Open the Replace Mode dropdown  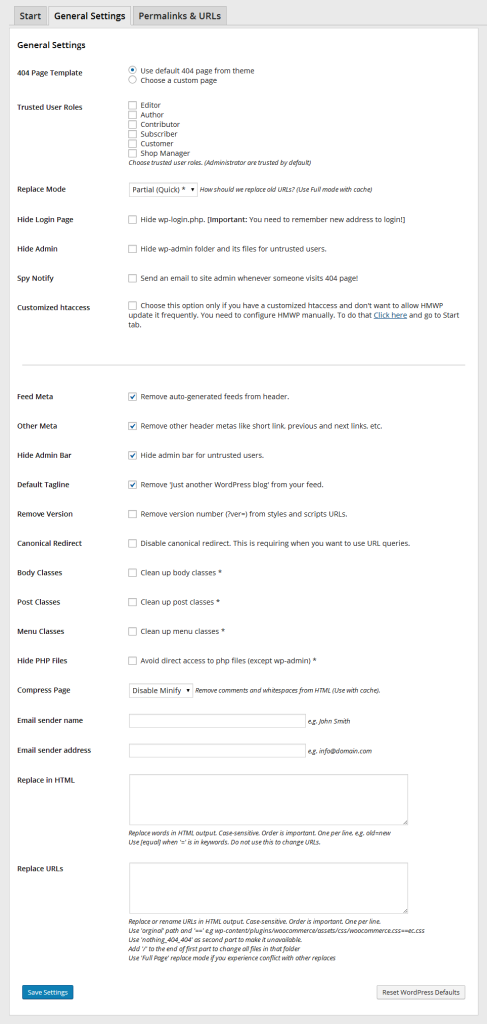point(163,189)
